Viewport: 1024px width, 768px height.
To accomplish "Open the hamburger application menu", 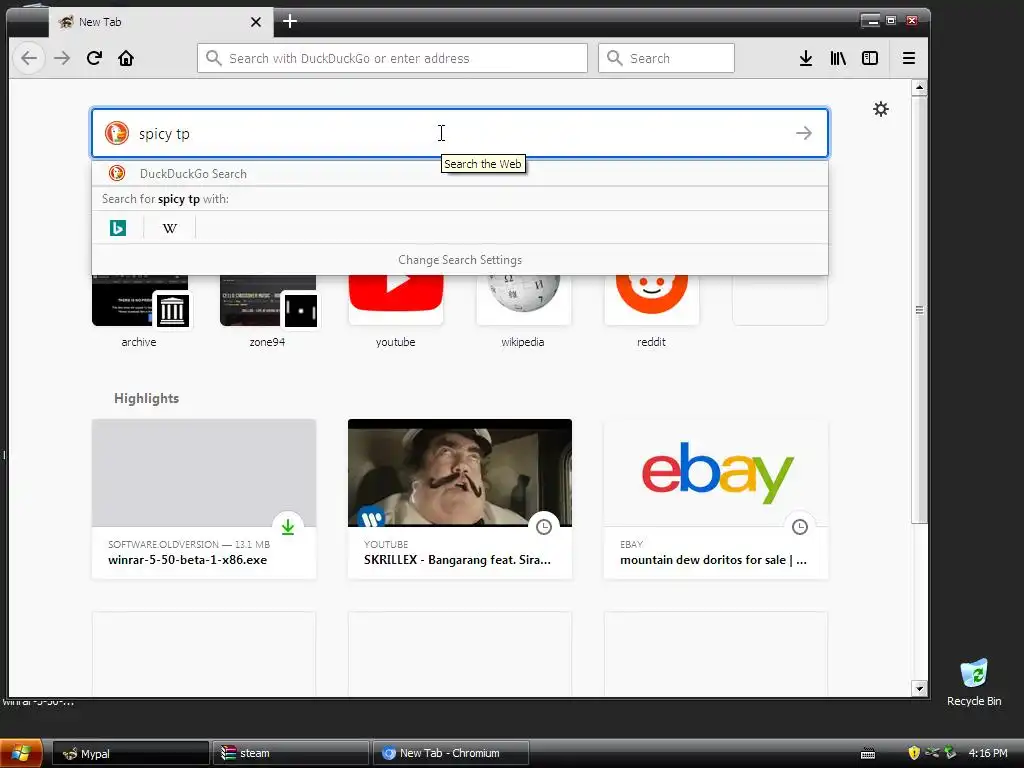I will pyautogui.click(x=908, y=58).
